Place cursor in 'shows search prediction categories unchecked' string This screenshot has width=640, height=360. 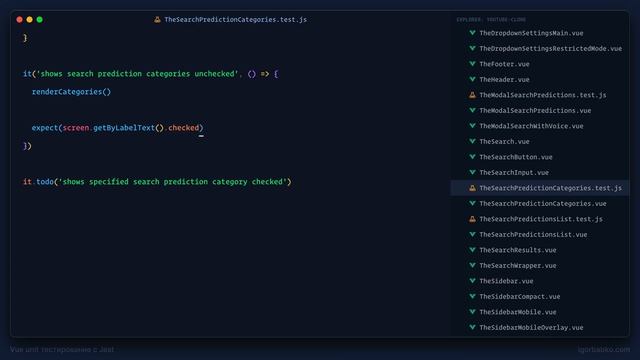[x=138, y=74]
